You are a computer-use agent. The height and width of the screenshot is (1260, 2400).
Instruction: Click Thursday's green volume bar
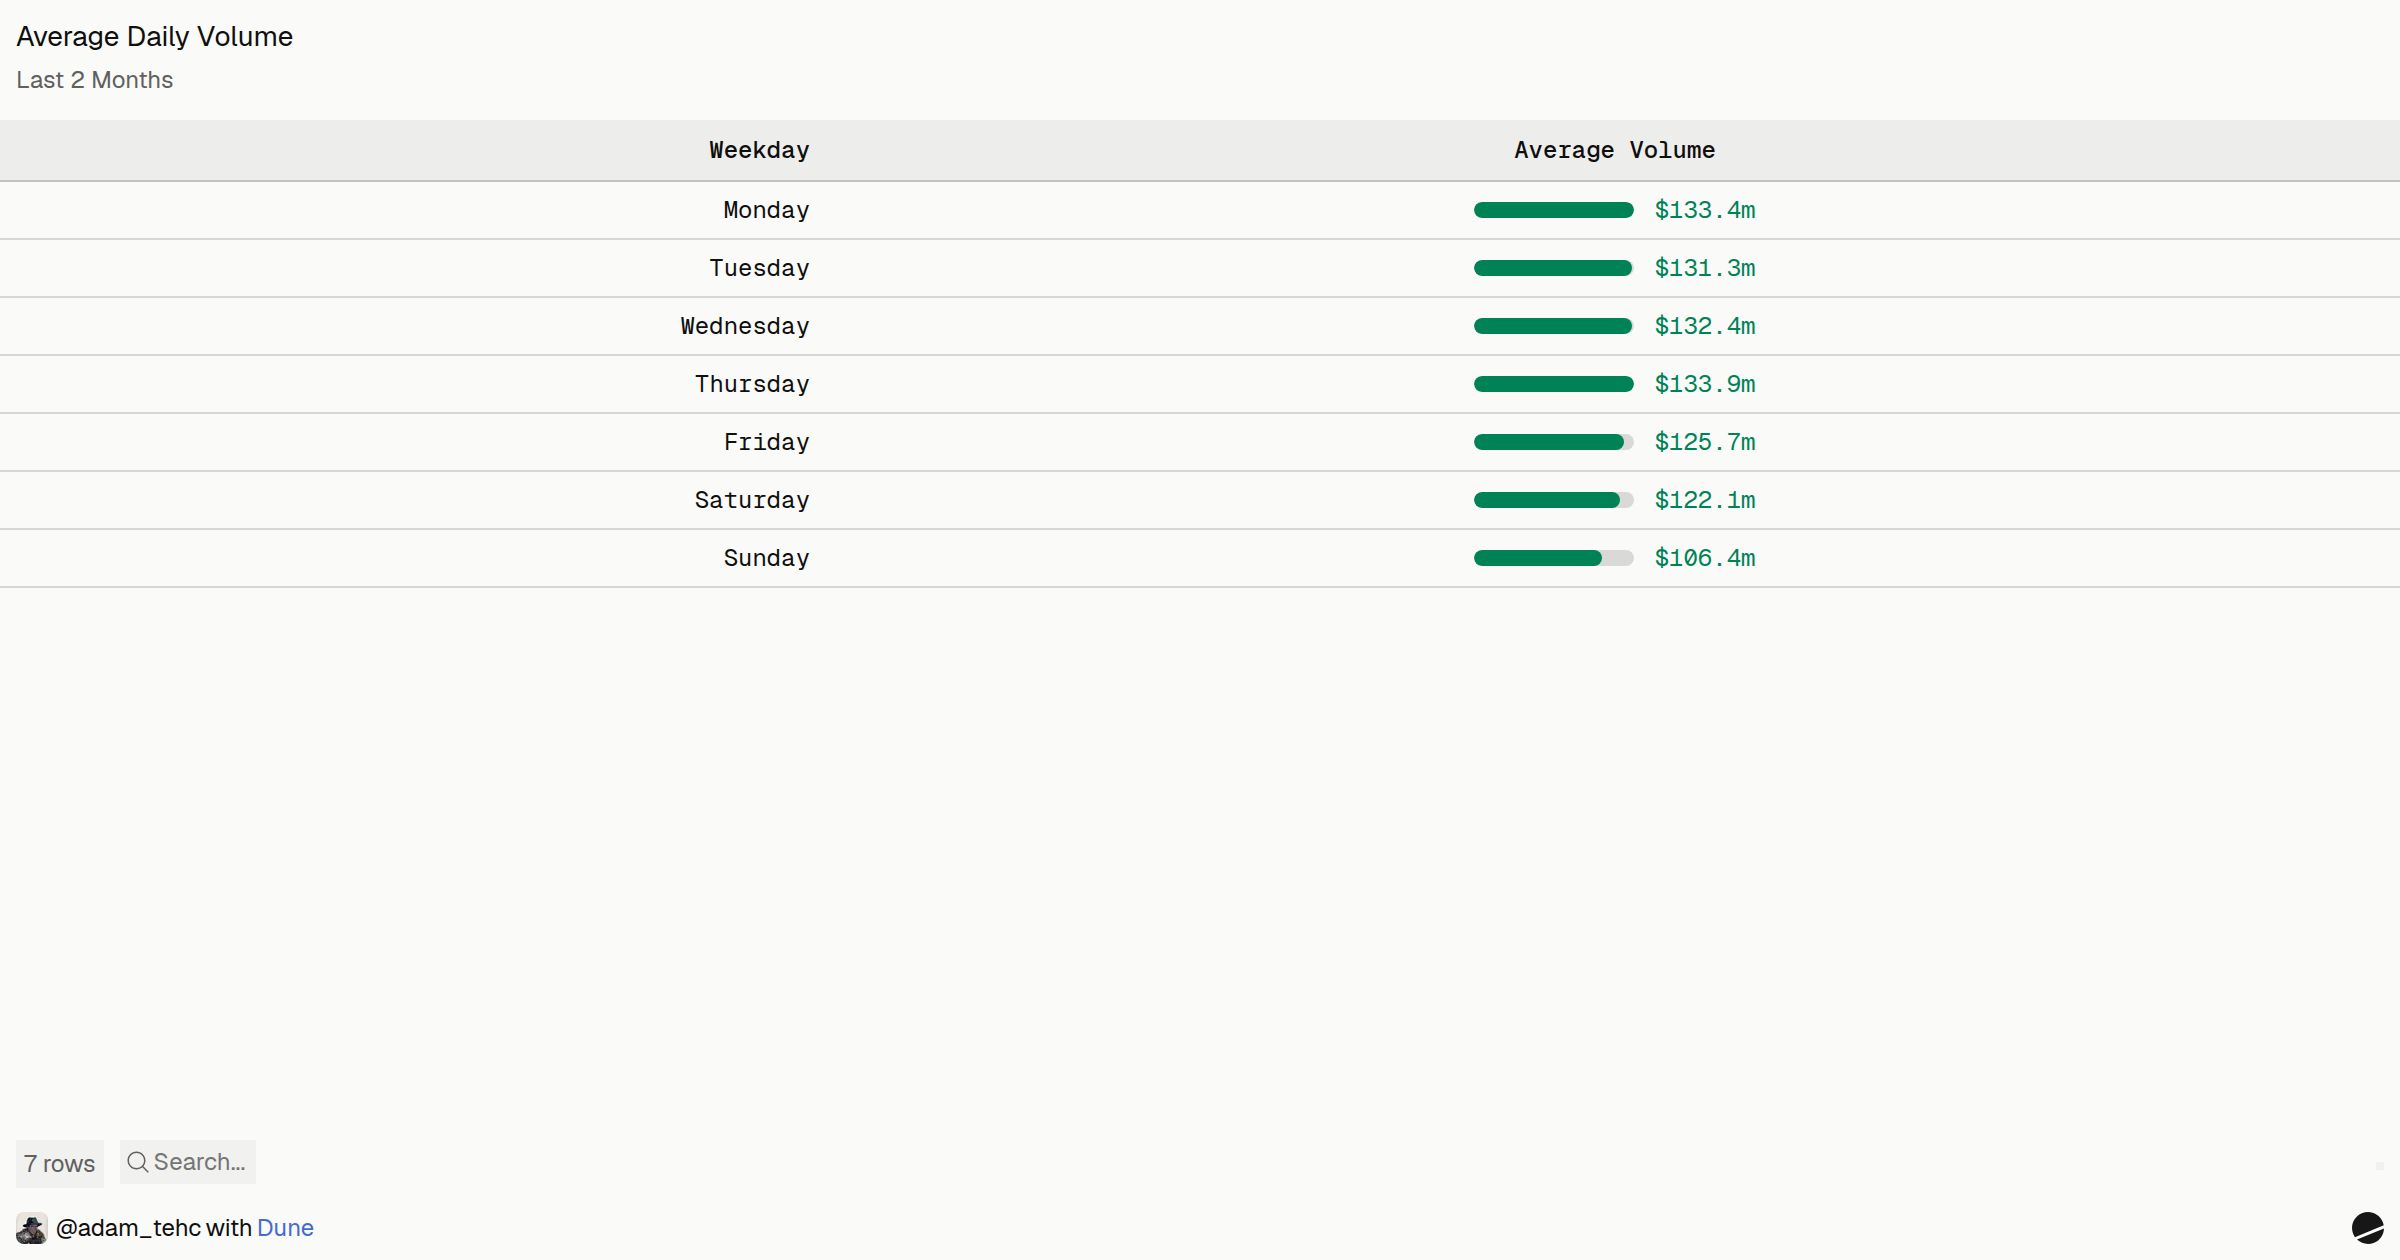[x=1553, y=384]
